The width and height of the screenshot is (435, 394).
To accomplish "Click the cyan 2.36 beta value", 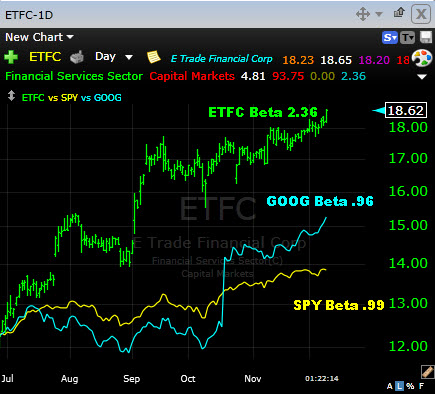I will [354, 76].
